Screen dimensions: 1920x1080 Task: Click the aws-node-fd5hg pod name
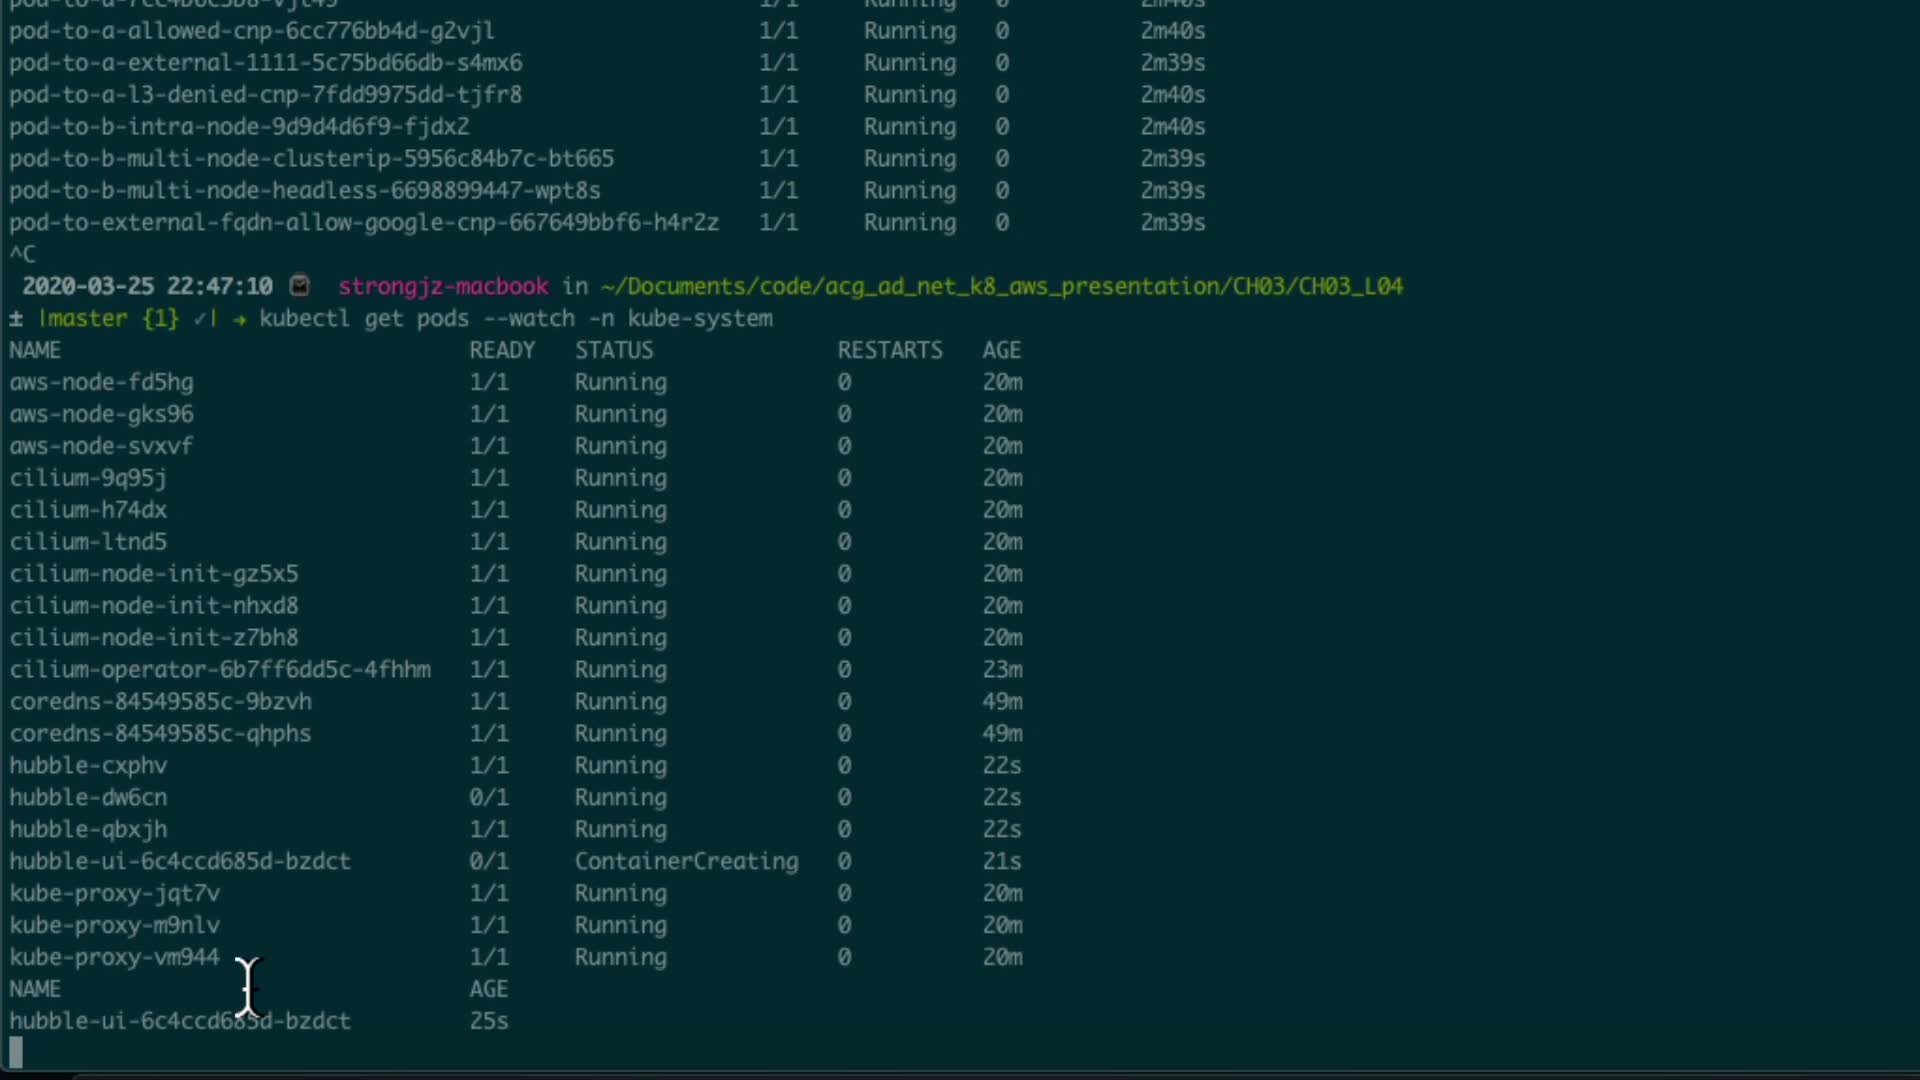coord(101,382)
